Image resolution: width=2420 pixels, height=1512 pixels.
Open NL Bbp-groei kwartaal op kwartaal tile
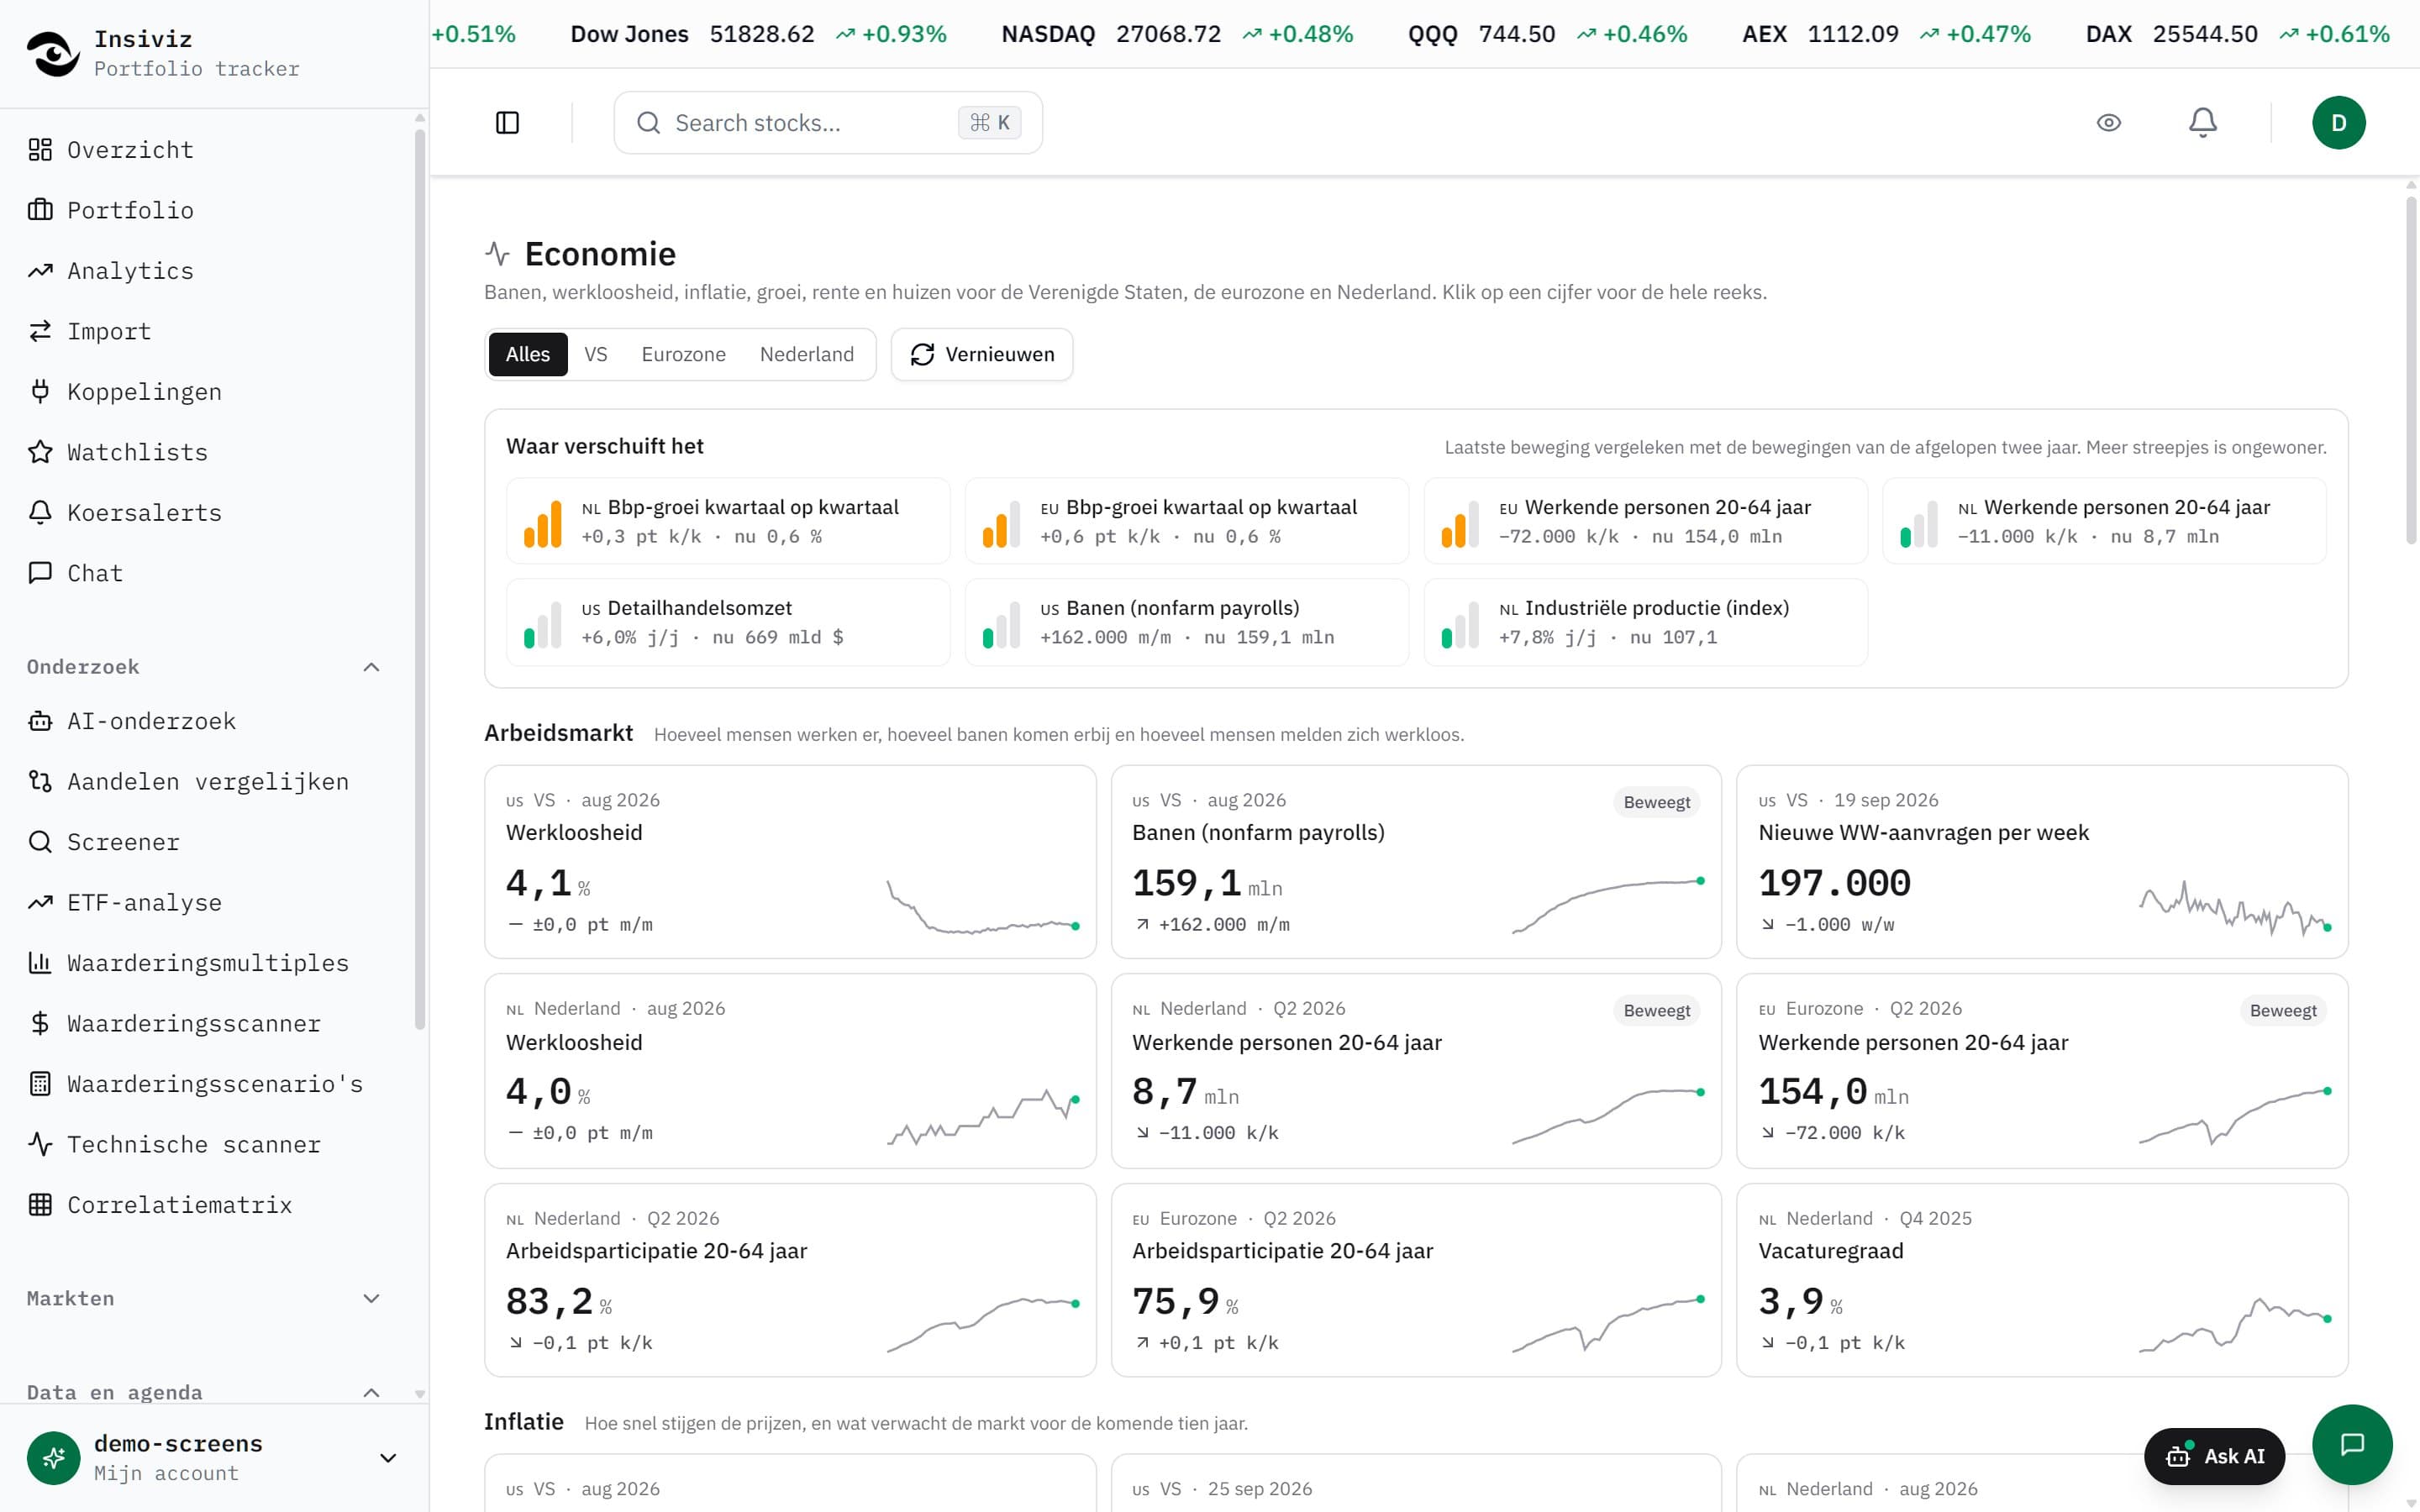coord(728,521)
